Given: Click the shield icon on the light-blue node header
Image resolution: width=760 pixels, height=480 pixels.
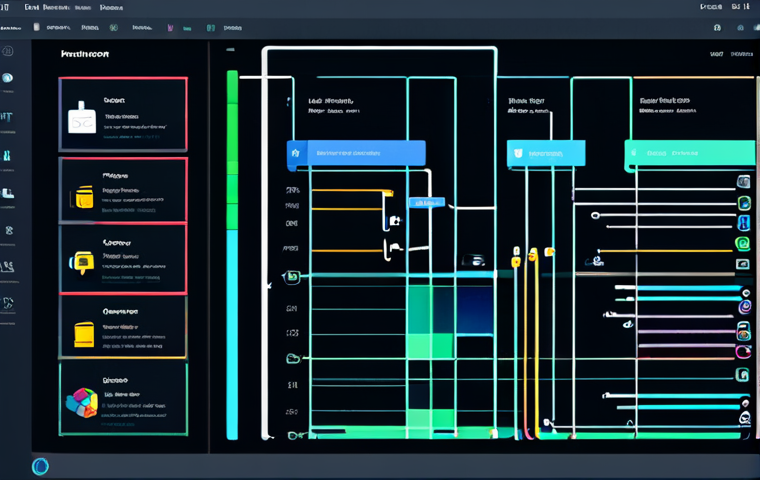Looking at the screenshot, I should coord(518,153).
